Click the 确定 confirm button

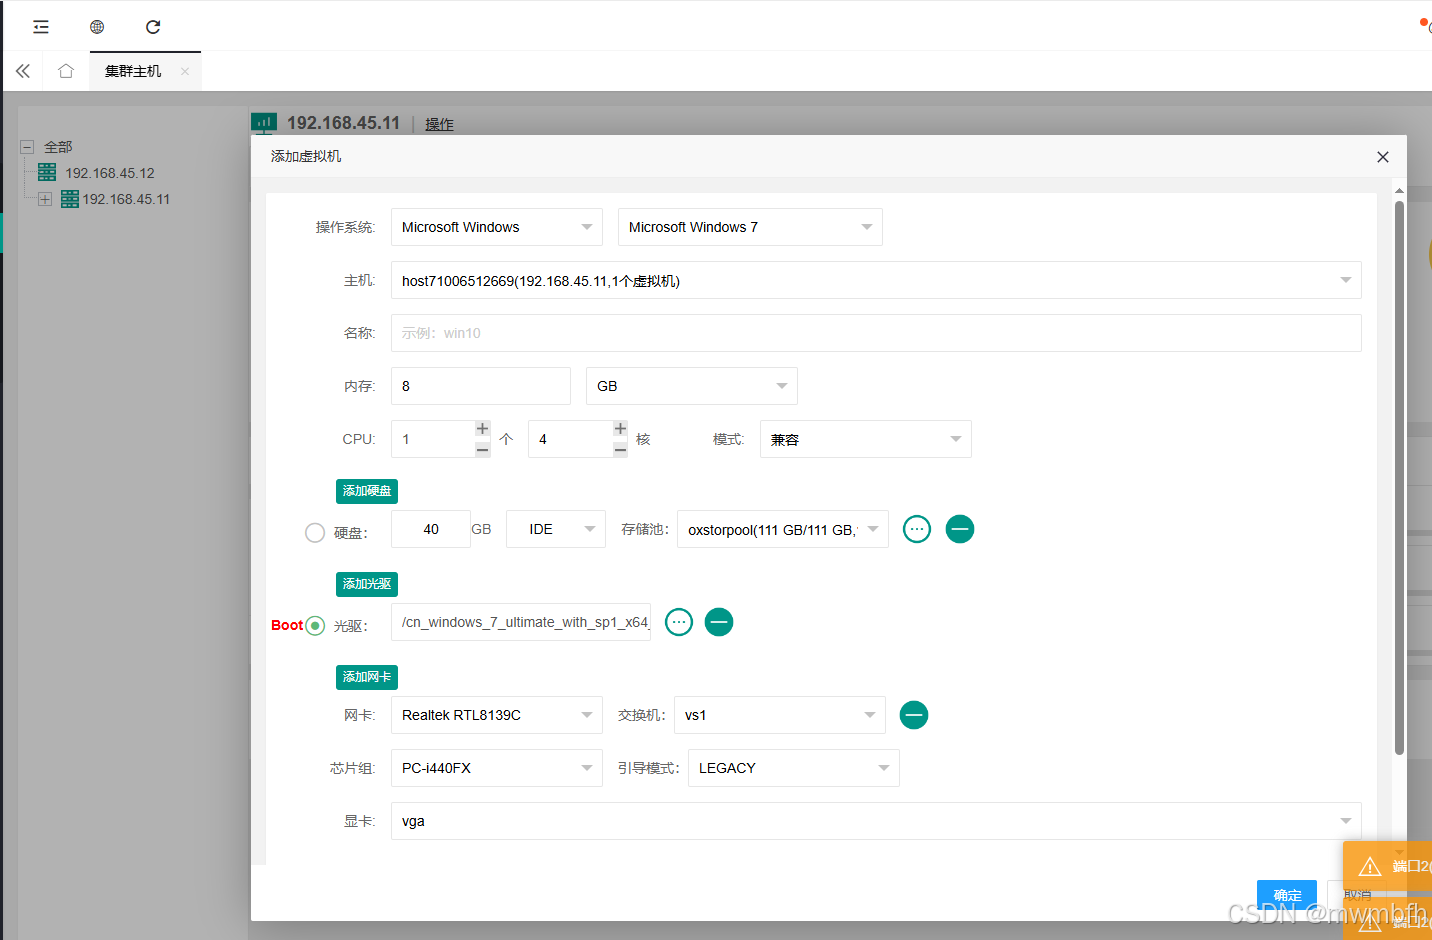tap(1287, 895)
